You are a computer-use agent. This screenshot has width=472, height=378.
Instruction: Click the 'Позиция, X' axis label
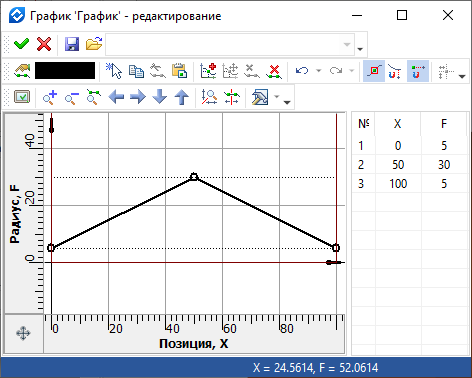tap(194, 344)
